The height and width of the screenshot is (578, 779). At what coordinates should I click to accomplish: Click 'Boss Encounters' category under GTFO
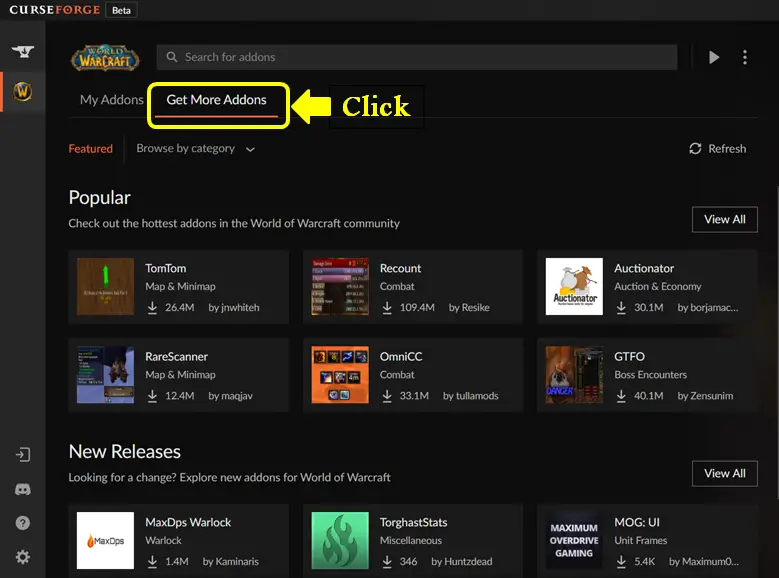pyautogui.click(x=650, y=375)
